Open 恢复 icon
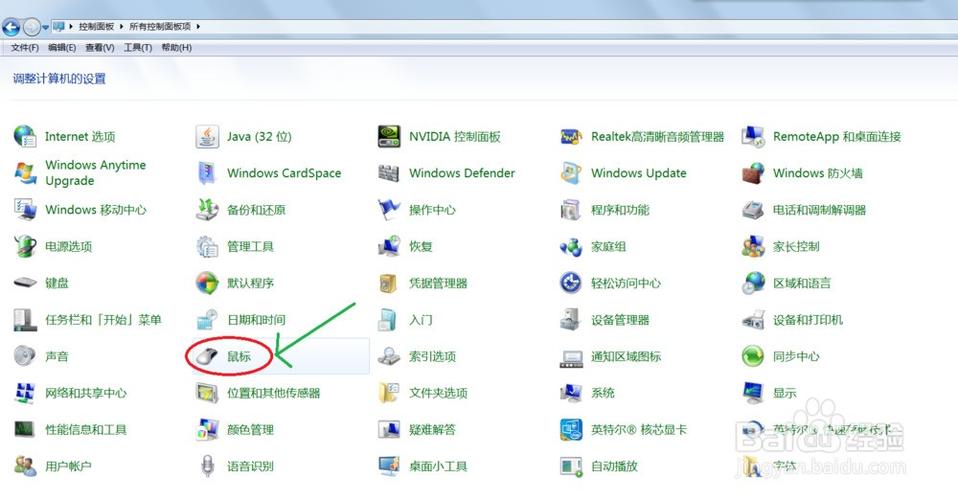This screenshot has height=500, width=958. 389,246
